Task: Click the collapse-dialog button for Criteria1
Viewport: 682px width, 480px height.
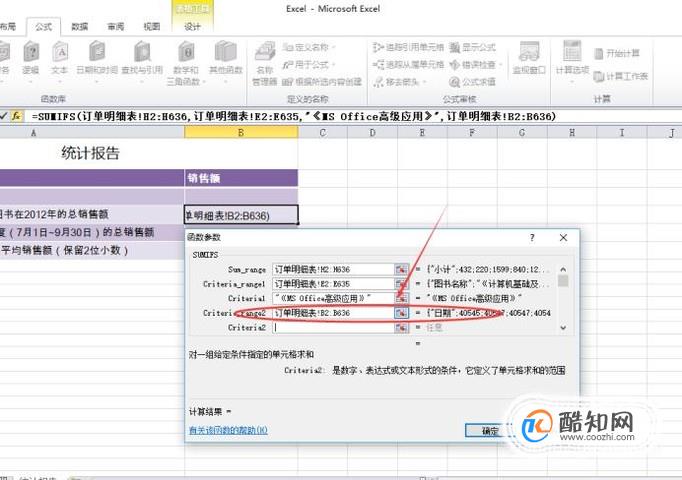Action: [x=401, y=299]
